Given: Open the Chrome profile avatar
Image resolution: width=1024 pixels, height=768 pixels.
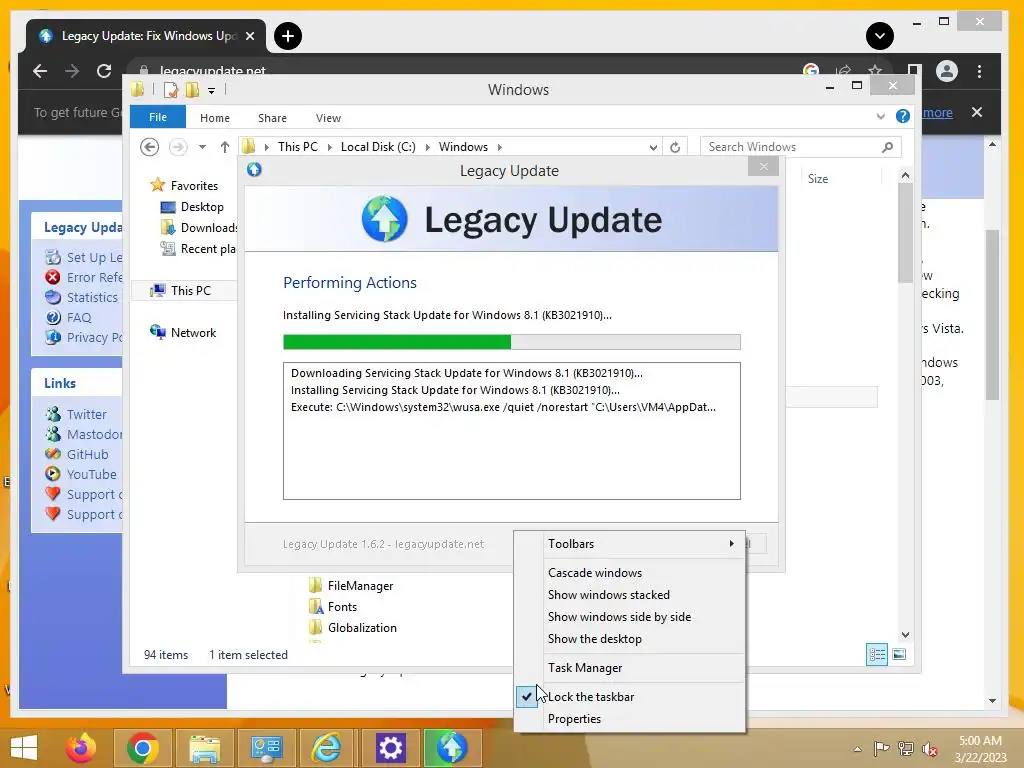Looking at the screenshot, I should coord(946,71).
